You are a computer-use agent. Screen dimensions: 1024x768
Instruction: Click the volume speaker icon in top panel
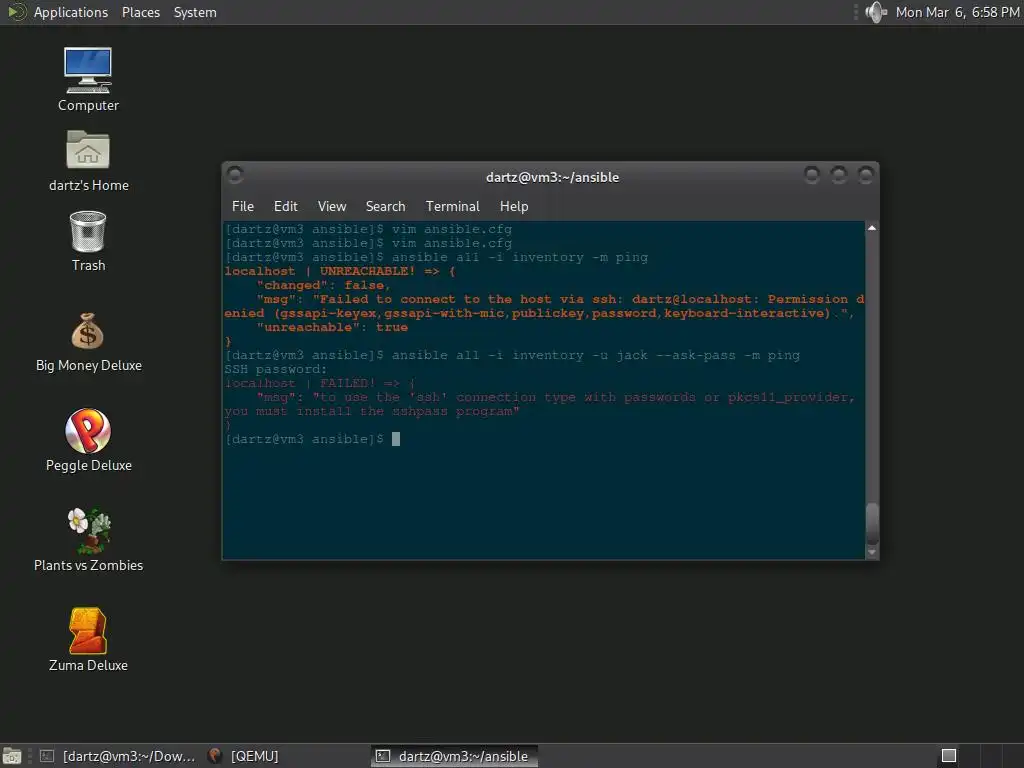click(875, 12)
